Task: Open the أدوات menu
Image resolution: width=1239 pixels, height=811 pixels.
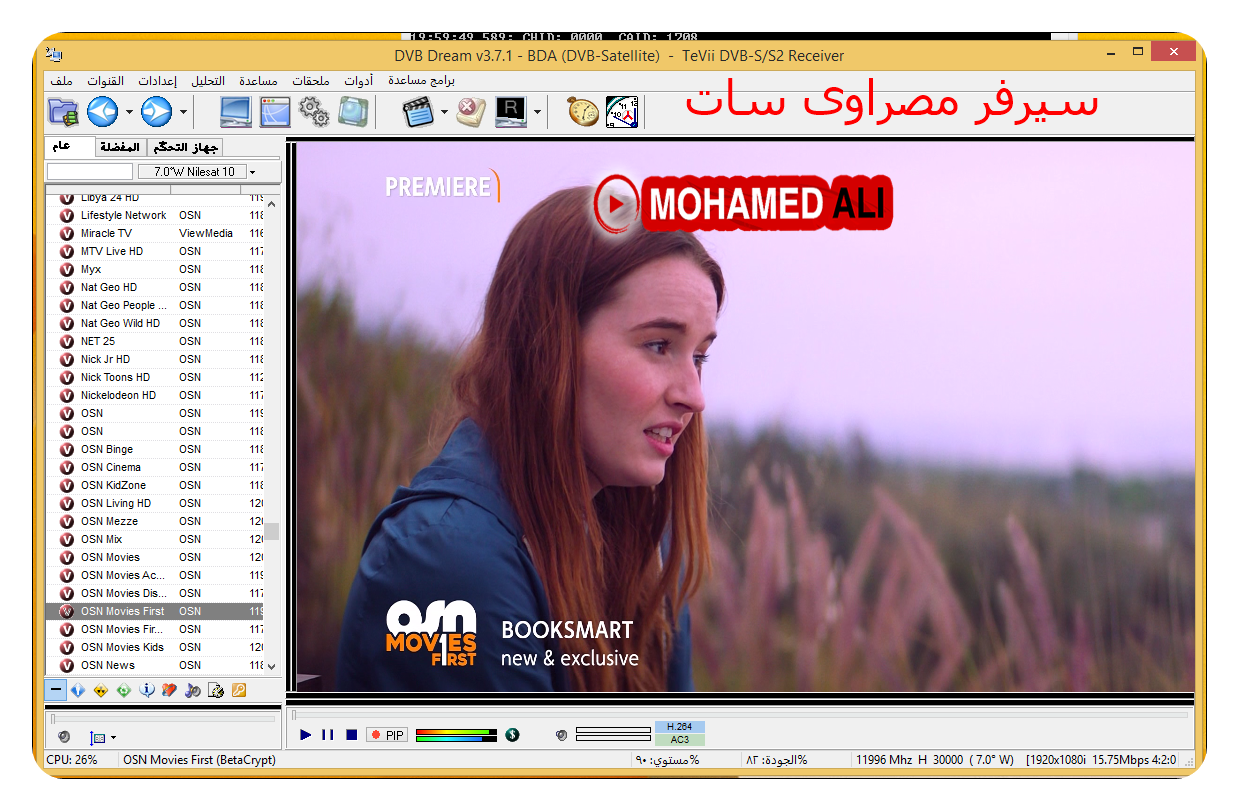Action: [x=358, y=80]
